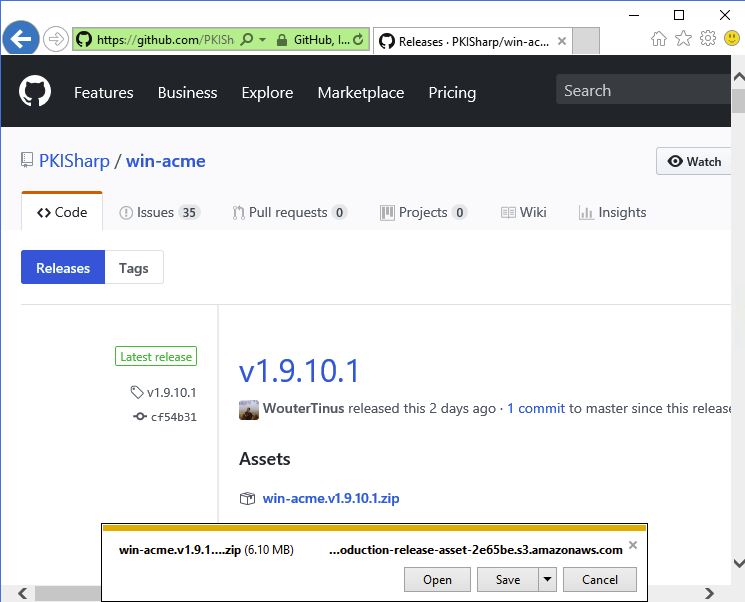Open the v1.9.10.1 tag link in sidebar
Screen dimensions: 745x602
pos(163,392)
